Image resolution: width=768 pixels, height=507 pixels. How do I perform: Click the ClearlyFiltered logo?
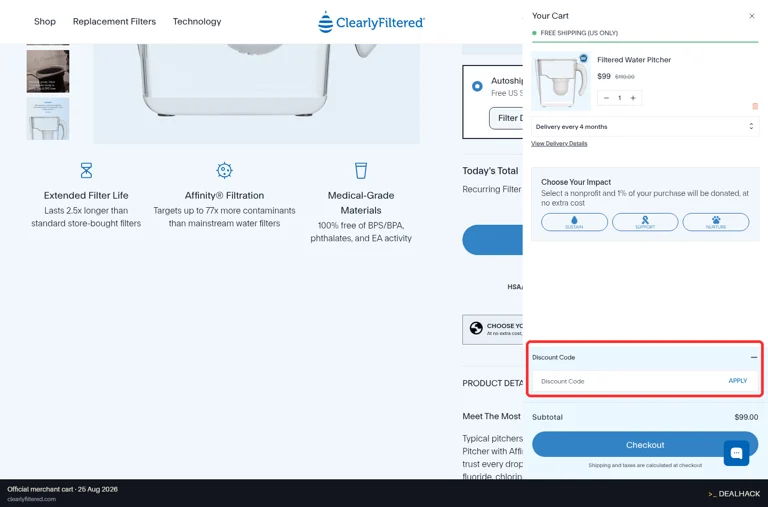click(x=371, y=22)
